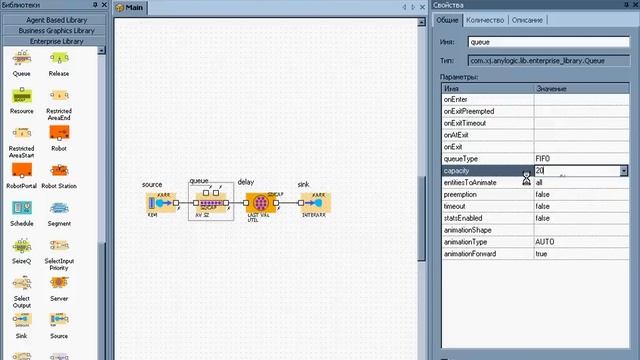The image size is (640, 360).
Task: Switch to the Main editor tab
Action: click(130, 8)
